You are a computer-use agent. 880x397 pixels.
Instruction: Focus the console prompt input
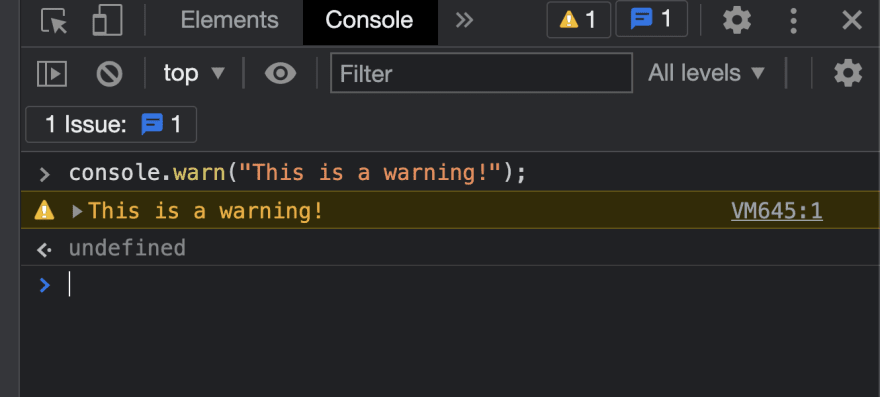[x=471, y=285]
